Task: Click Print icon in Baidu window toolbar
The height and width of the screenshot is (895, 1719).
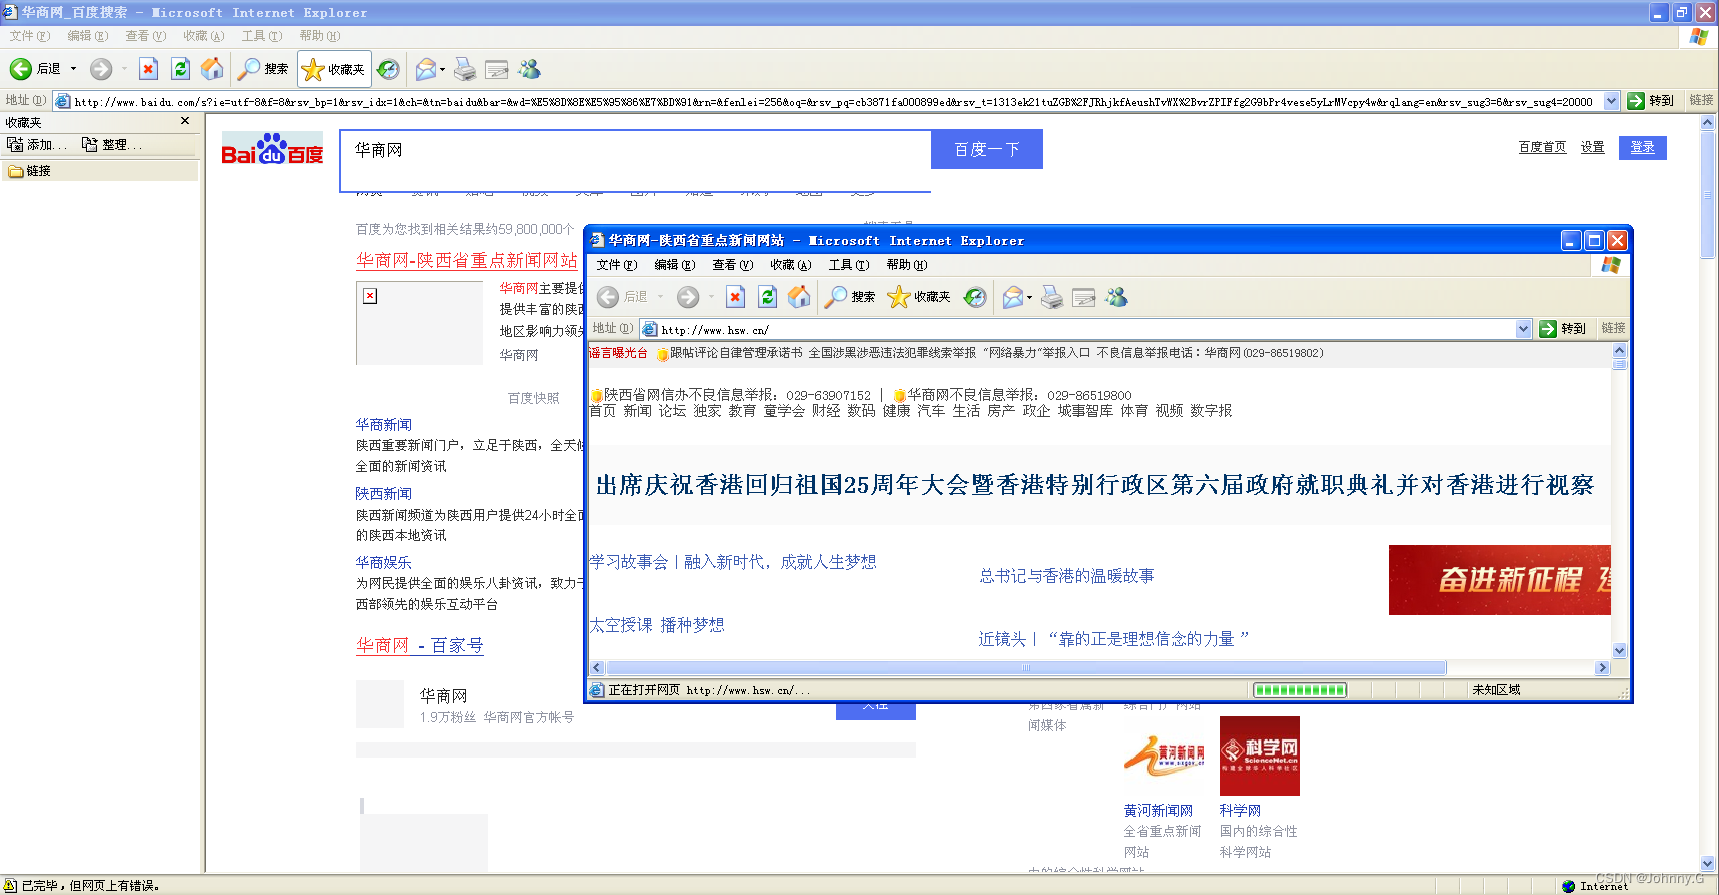Action: click(x=465, y=69)
